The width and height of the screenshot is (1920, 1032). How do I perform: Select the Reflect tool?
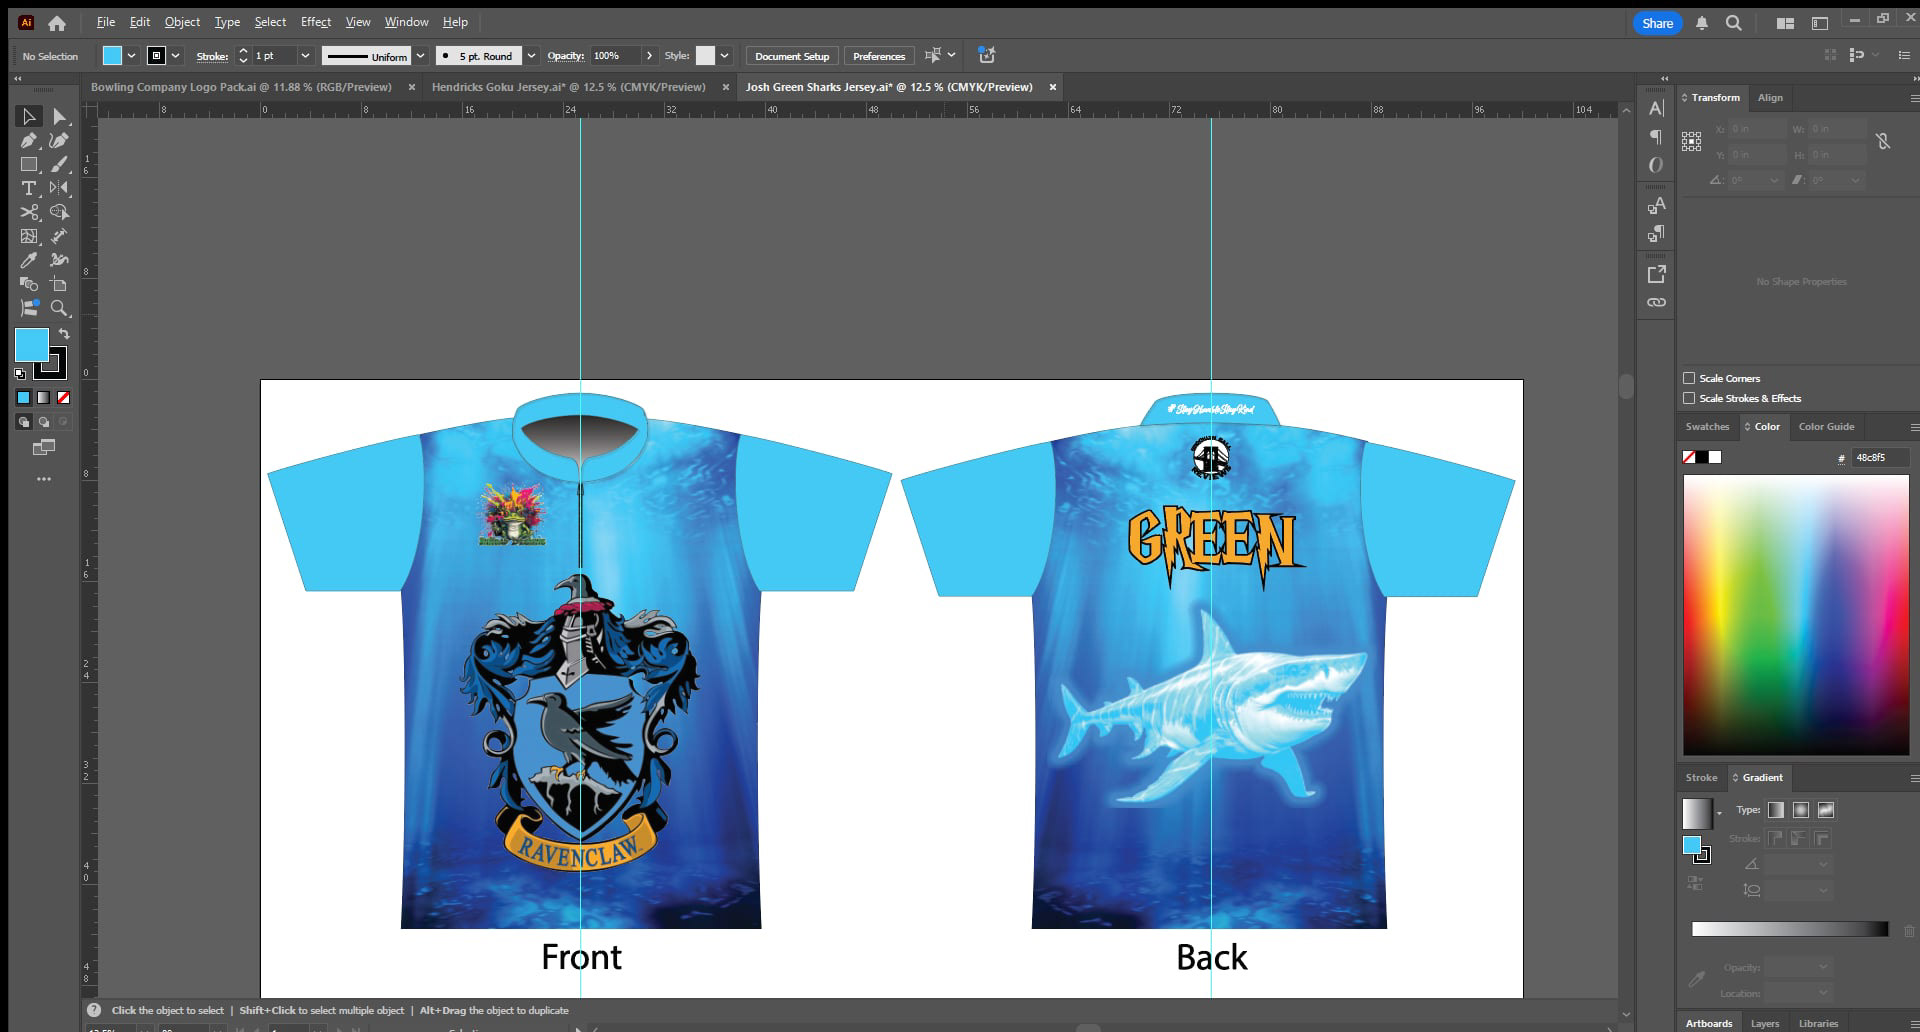point(59,188)
